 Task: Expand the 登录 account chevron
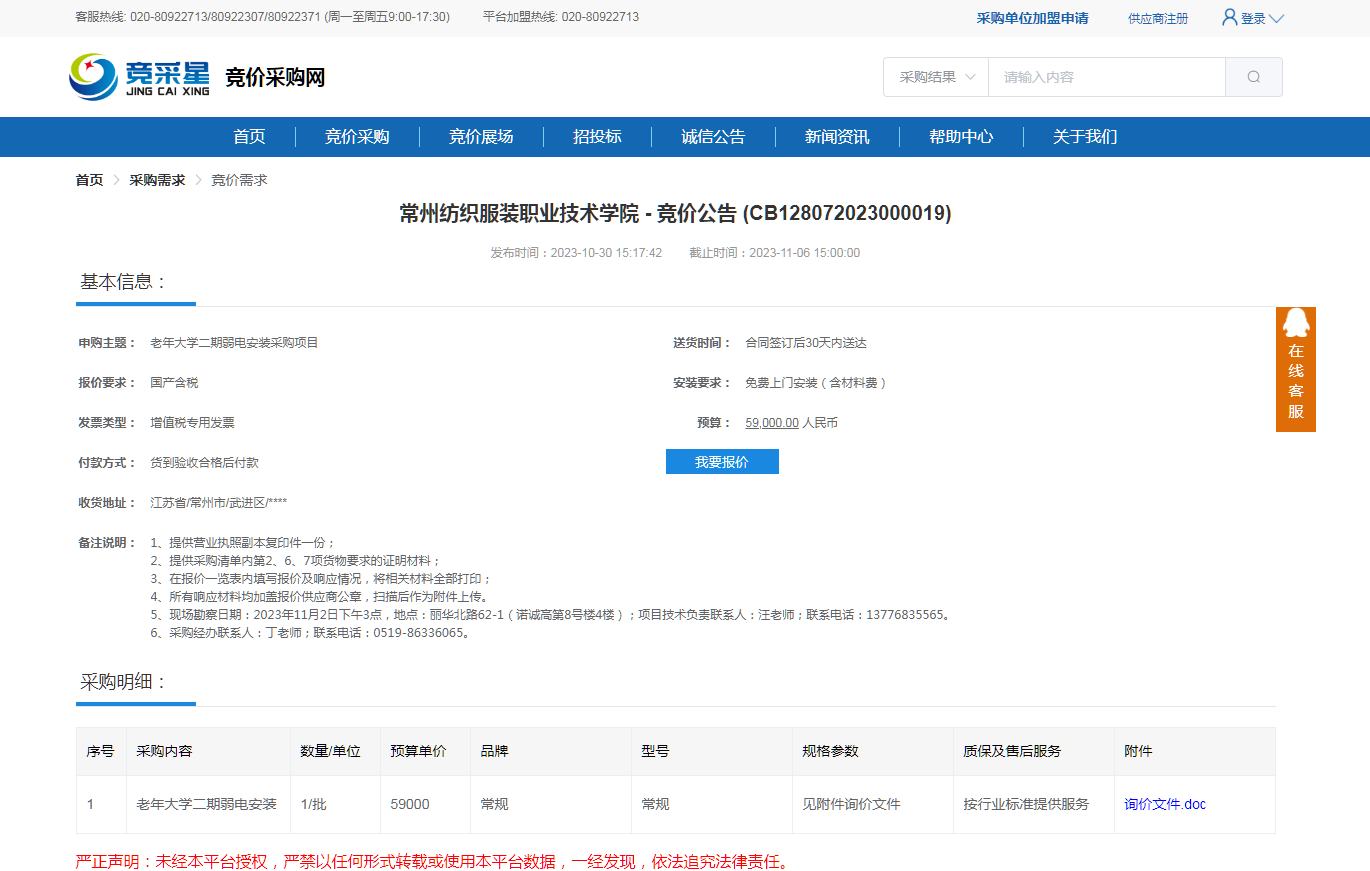[x=1276, y=18]
